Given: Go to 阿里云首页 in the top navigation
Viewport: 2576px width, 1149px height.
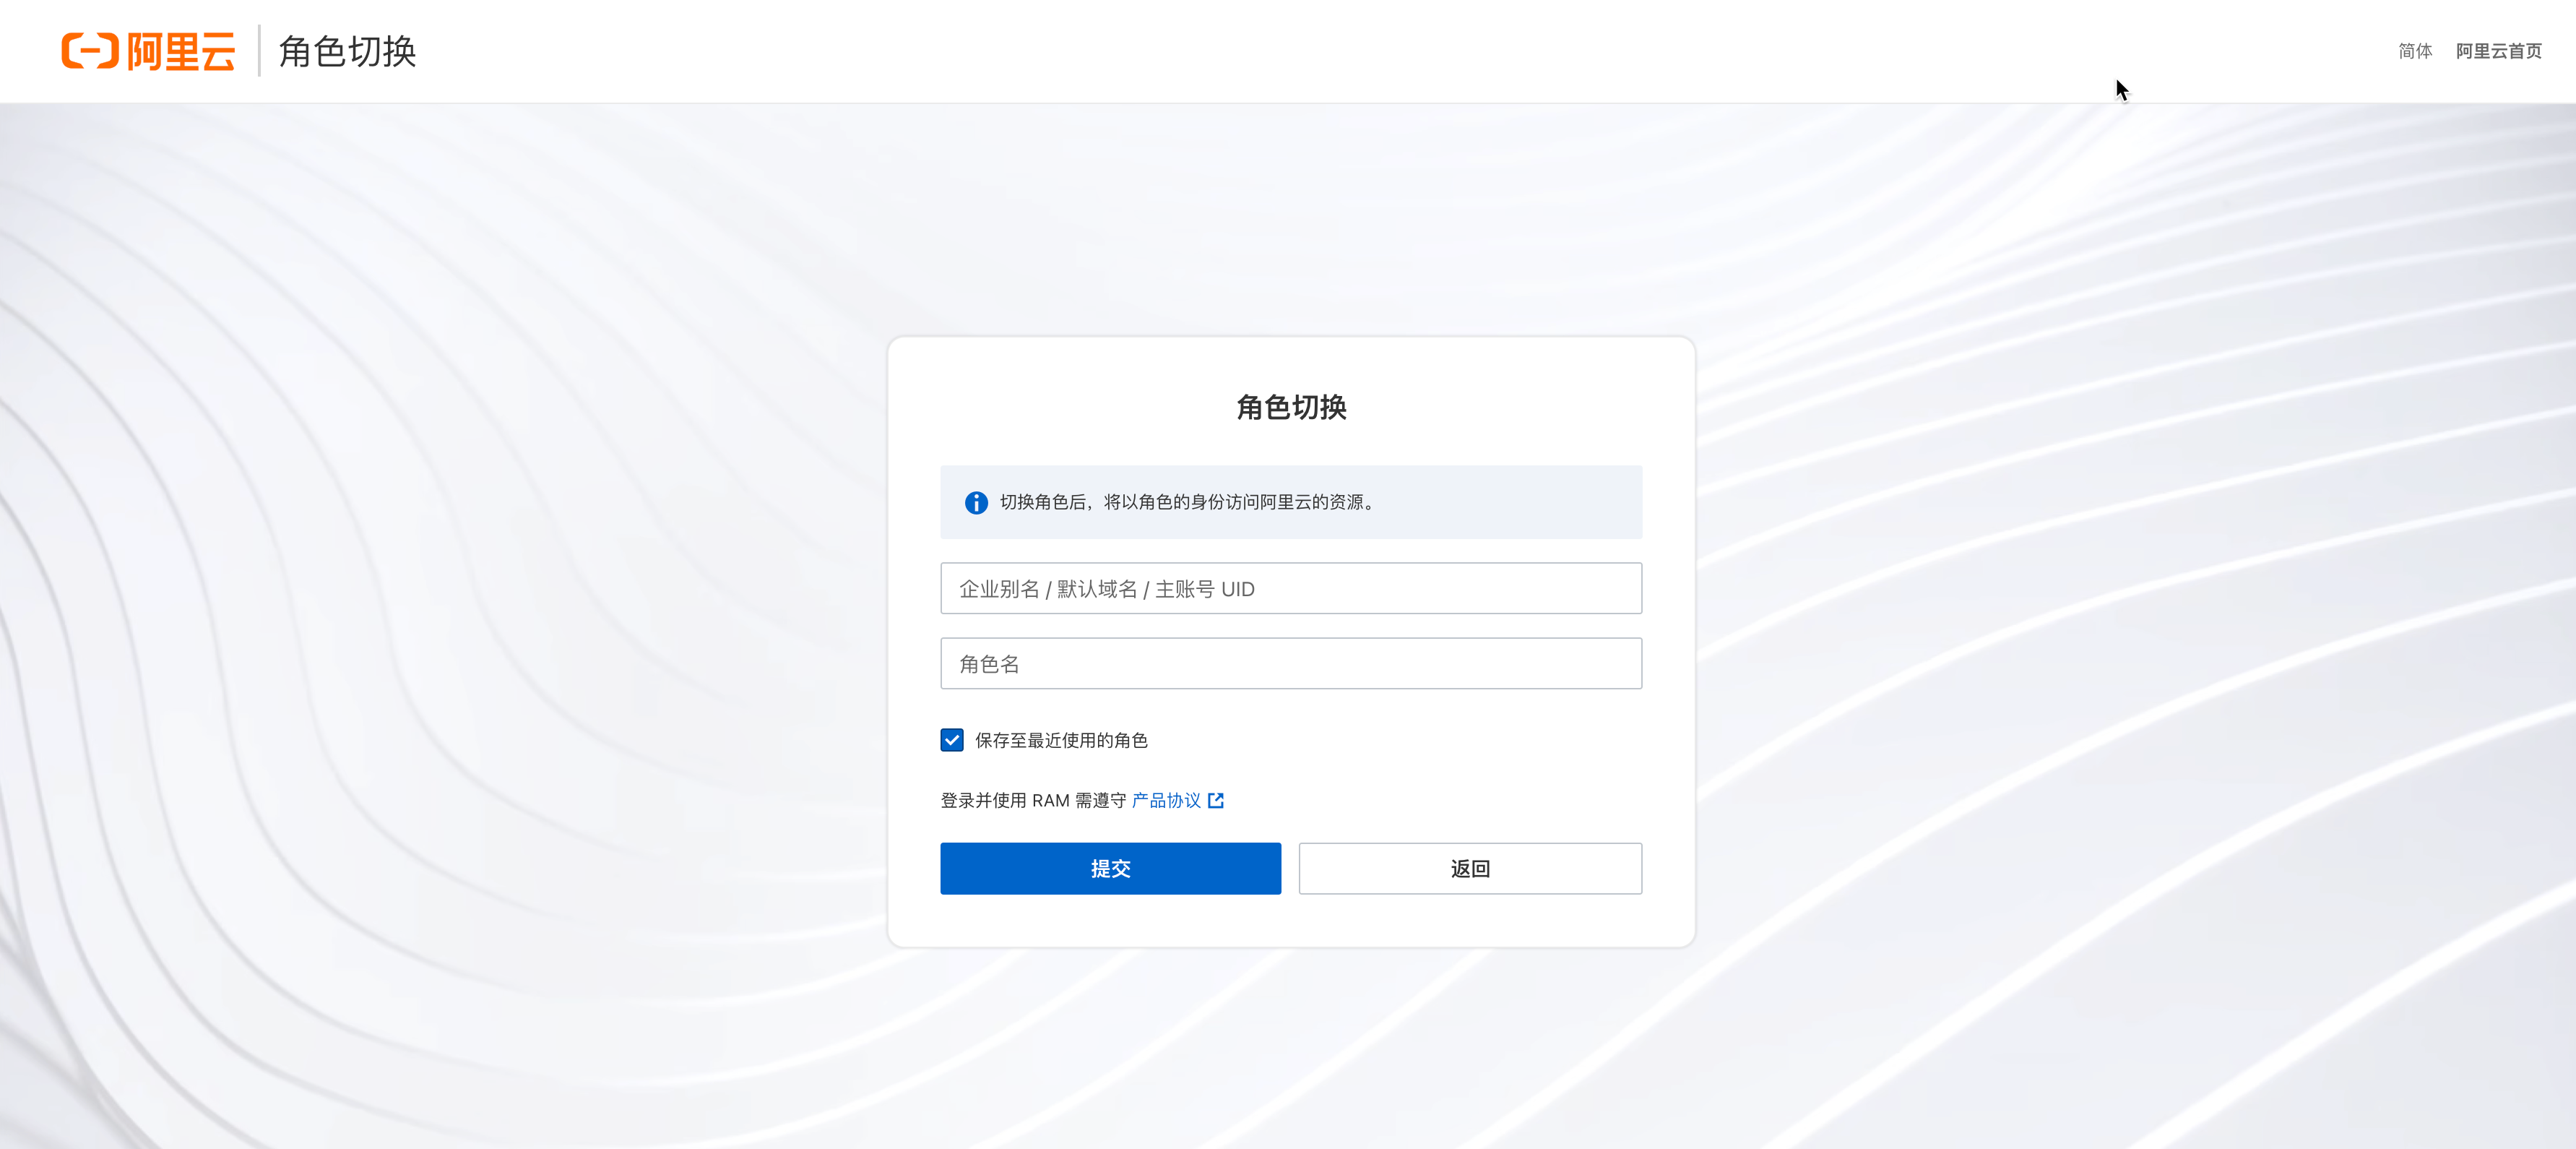Looking at the screenshot, I should [x=2498, y=51].
